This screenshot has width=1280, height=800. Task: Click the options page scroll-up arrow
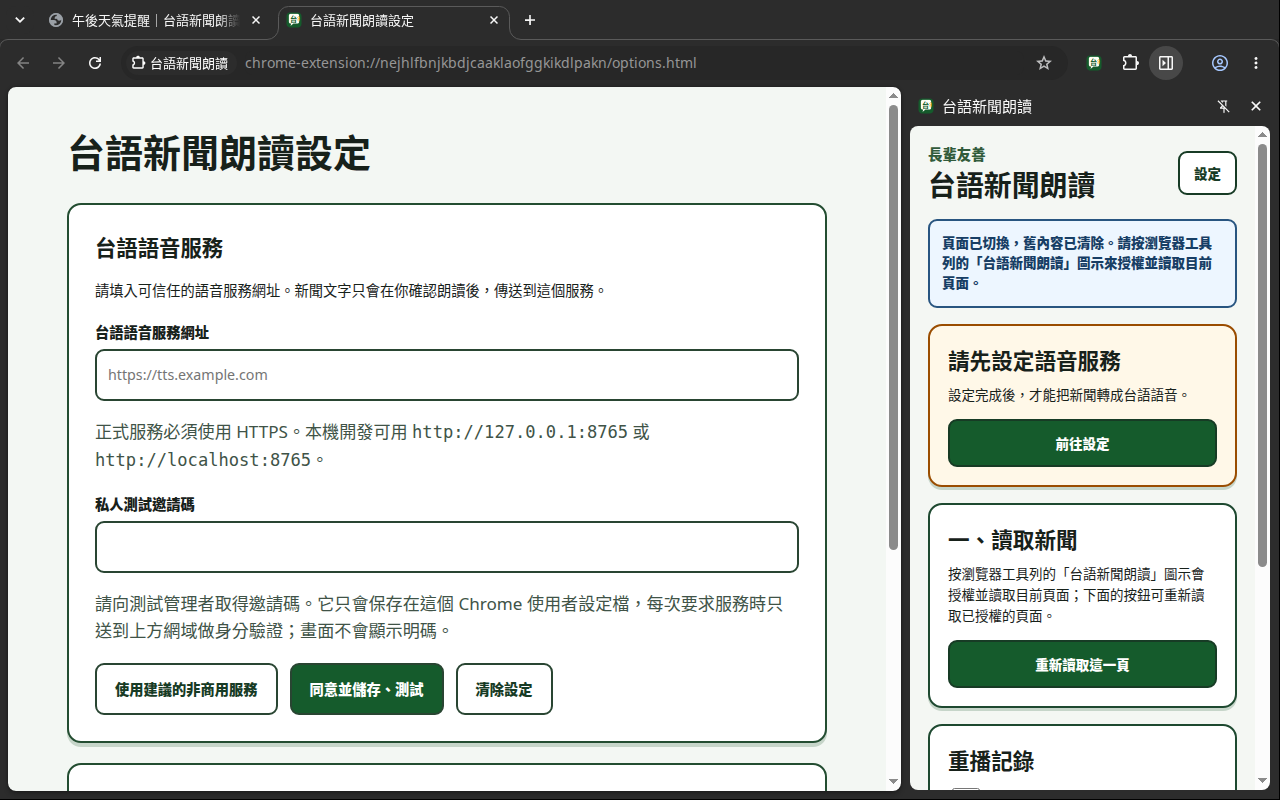click(893, 96)
